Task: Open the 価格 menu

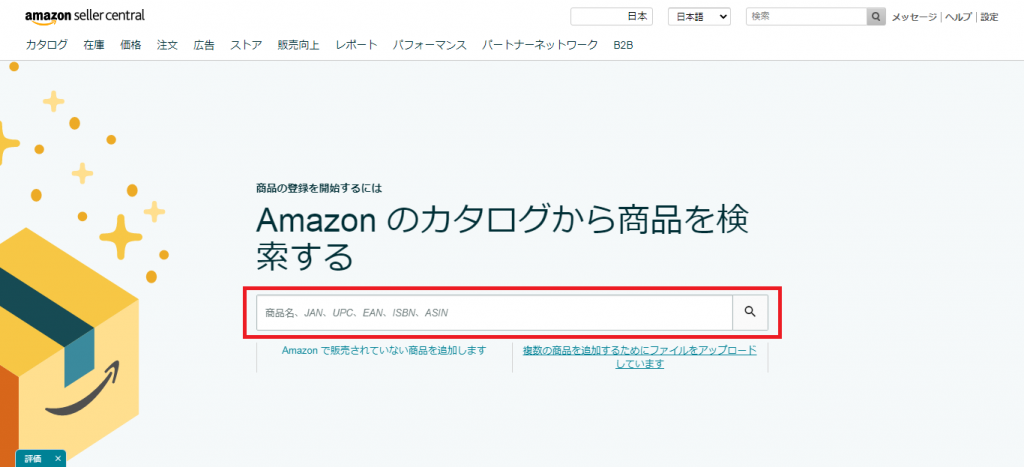Action: tap(130, 45)
